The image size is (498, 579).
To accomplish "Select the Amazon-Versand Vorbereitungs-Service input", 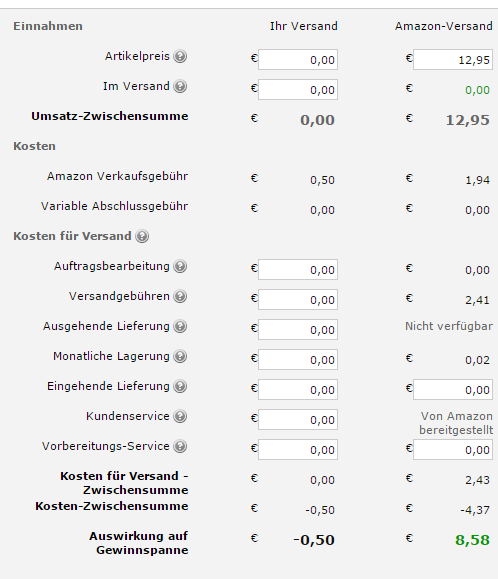I will (x=453, y=449).
